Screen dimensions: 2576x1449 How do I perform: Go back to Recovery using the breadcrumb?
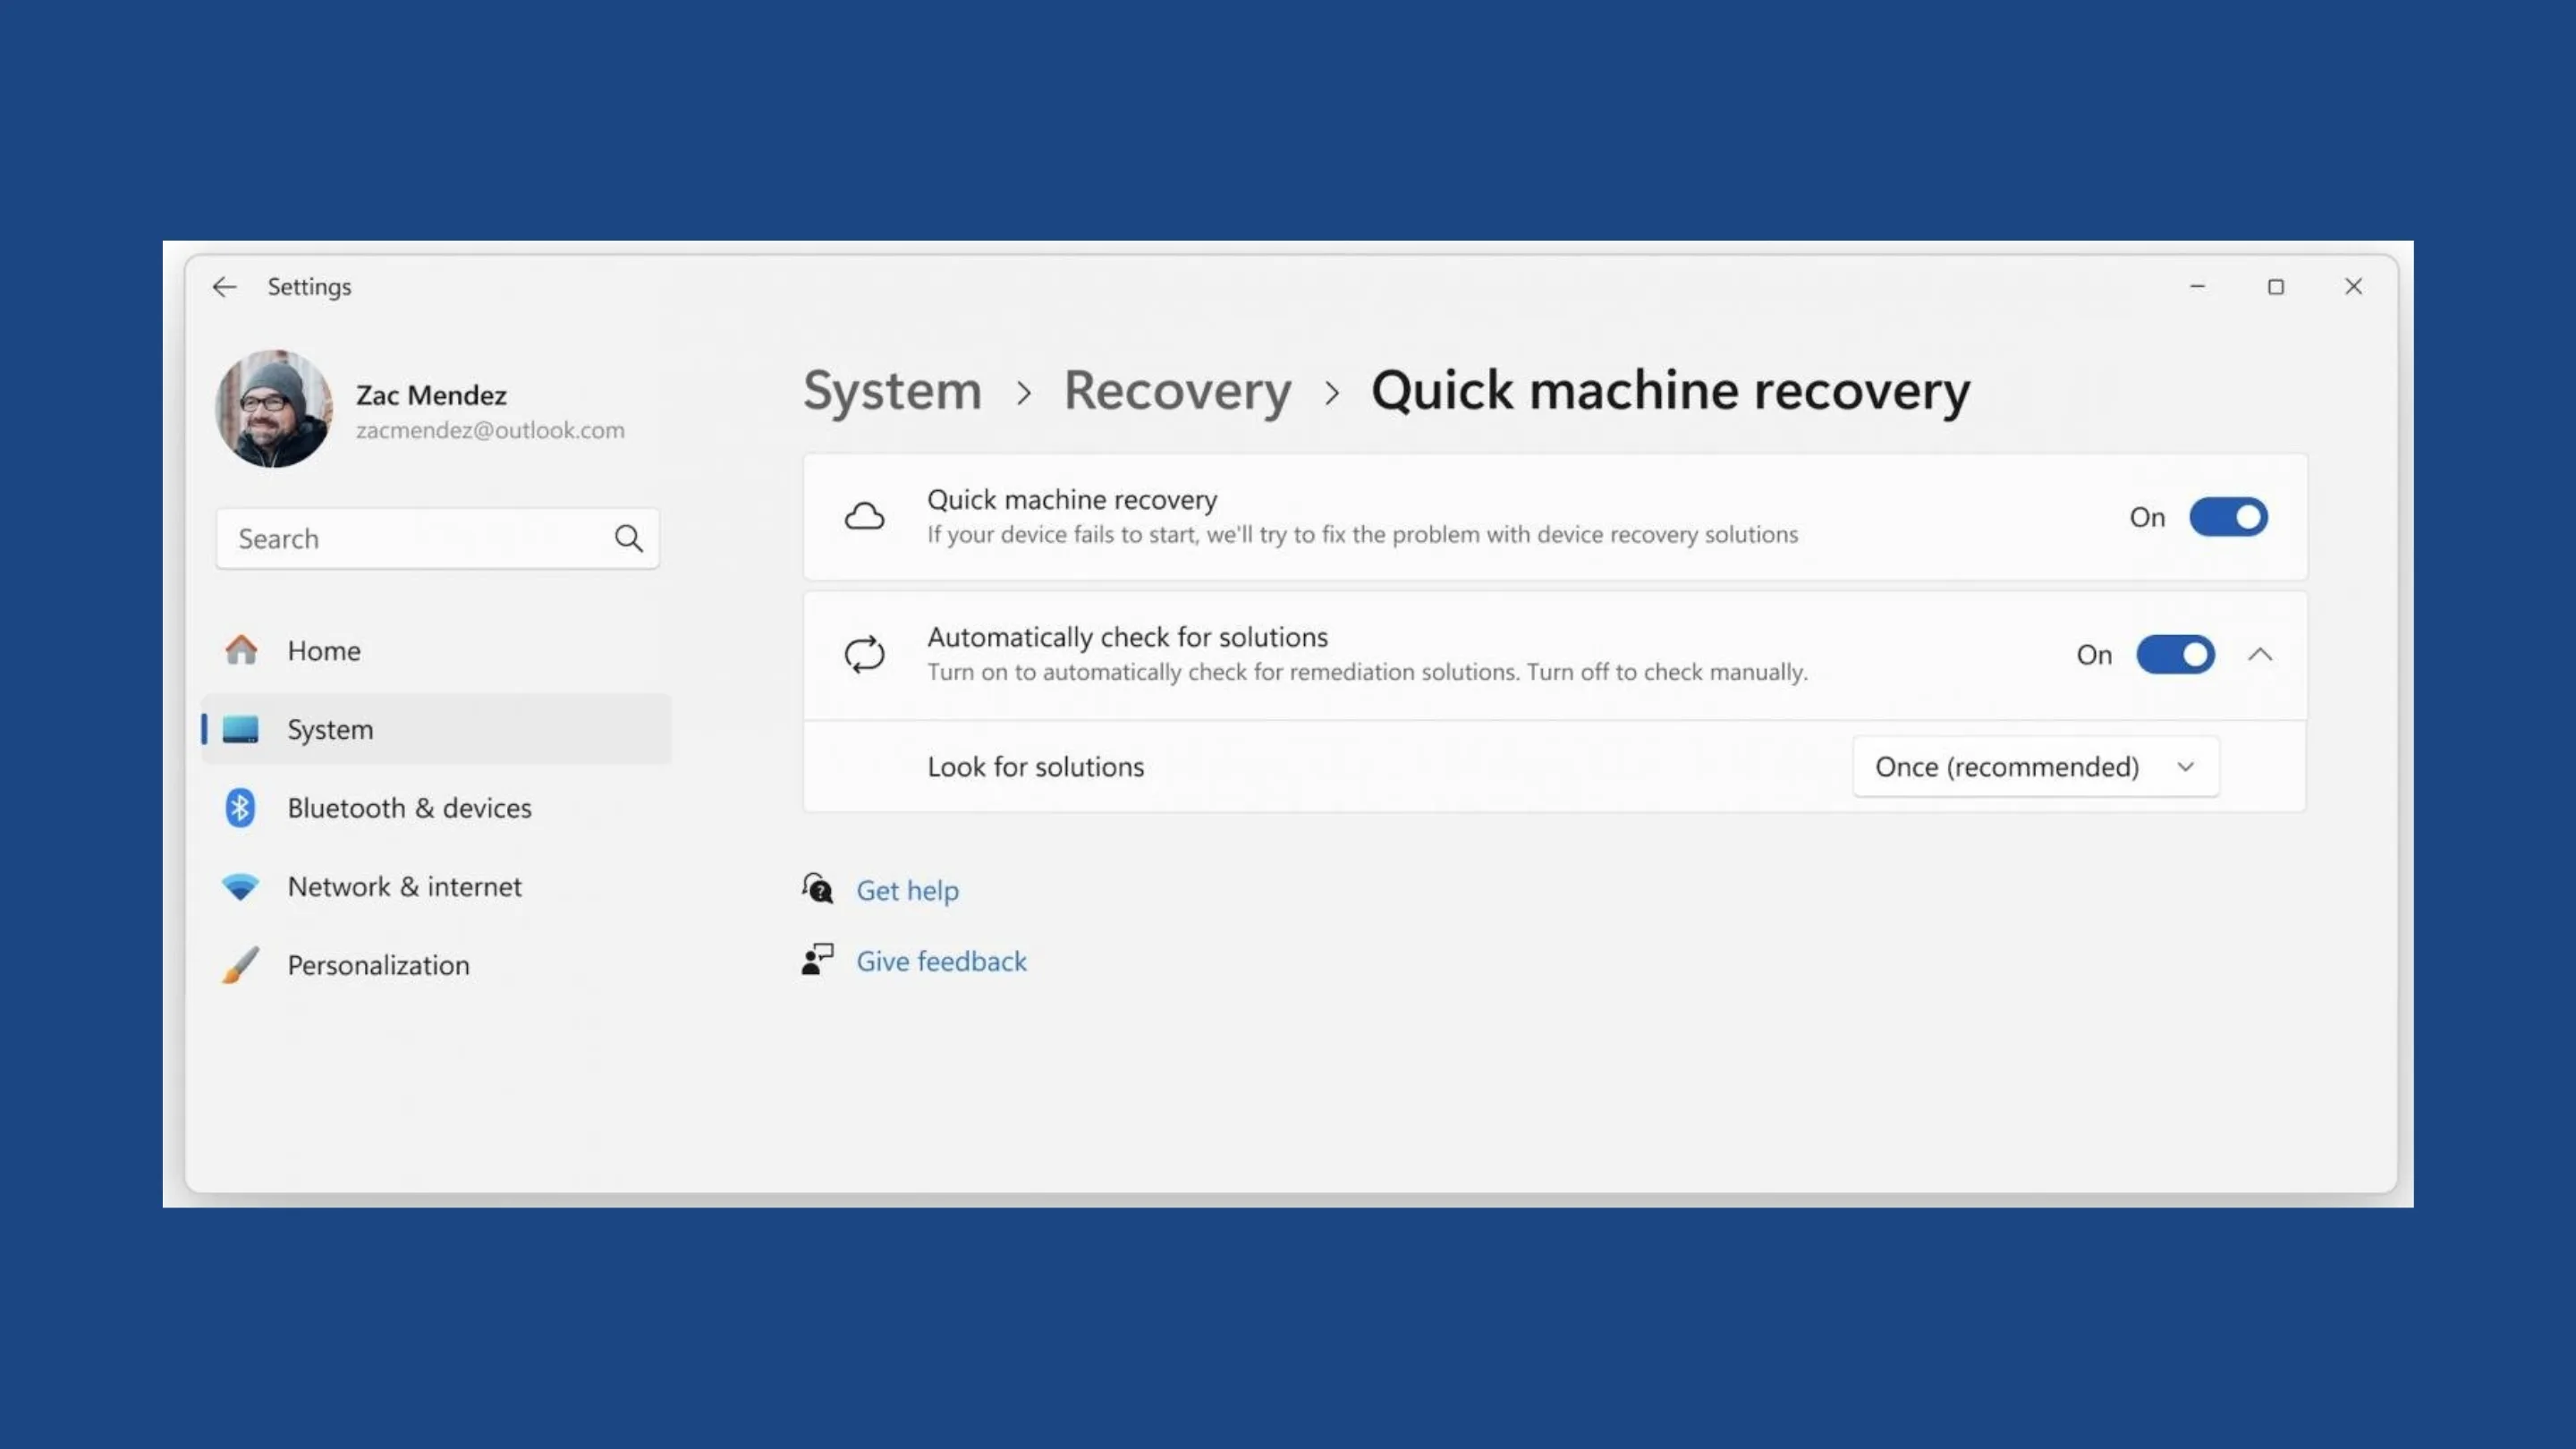[x=1177, y=391]
